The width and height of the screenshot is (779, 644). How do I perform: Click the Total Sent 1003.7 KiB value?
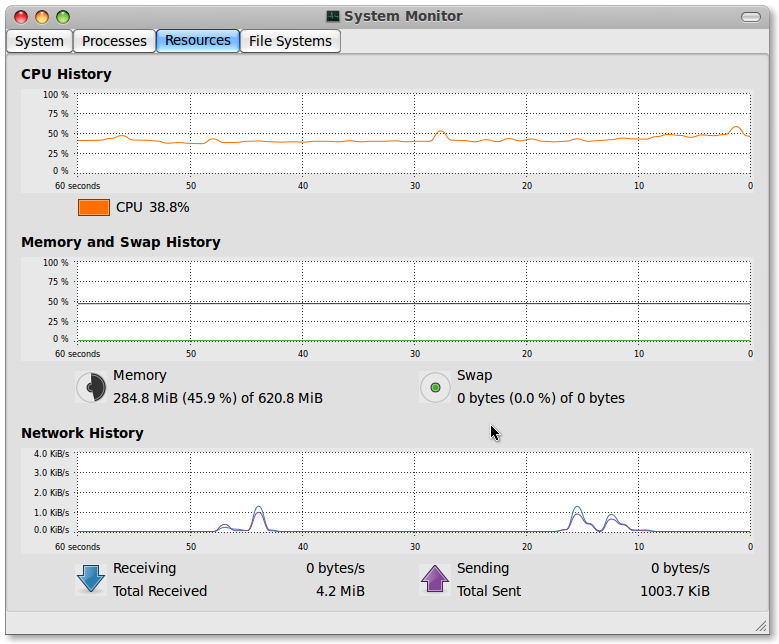coord(675,591)
